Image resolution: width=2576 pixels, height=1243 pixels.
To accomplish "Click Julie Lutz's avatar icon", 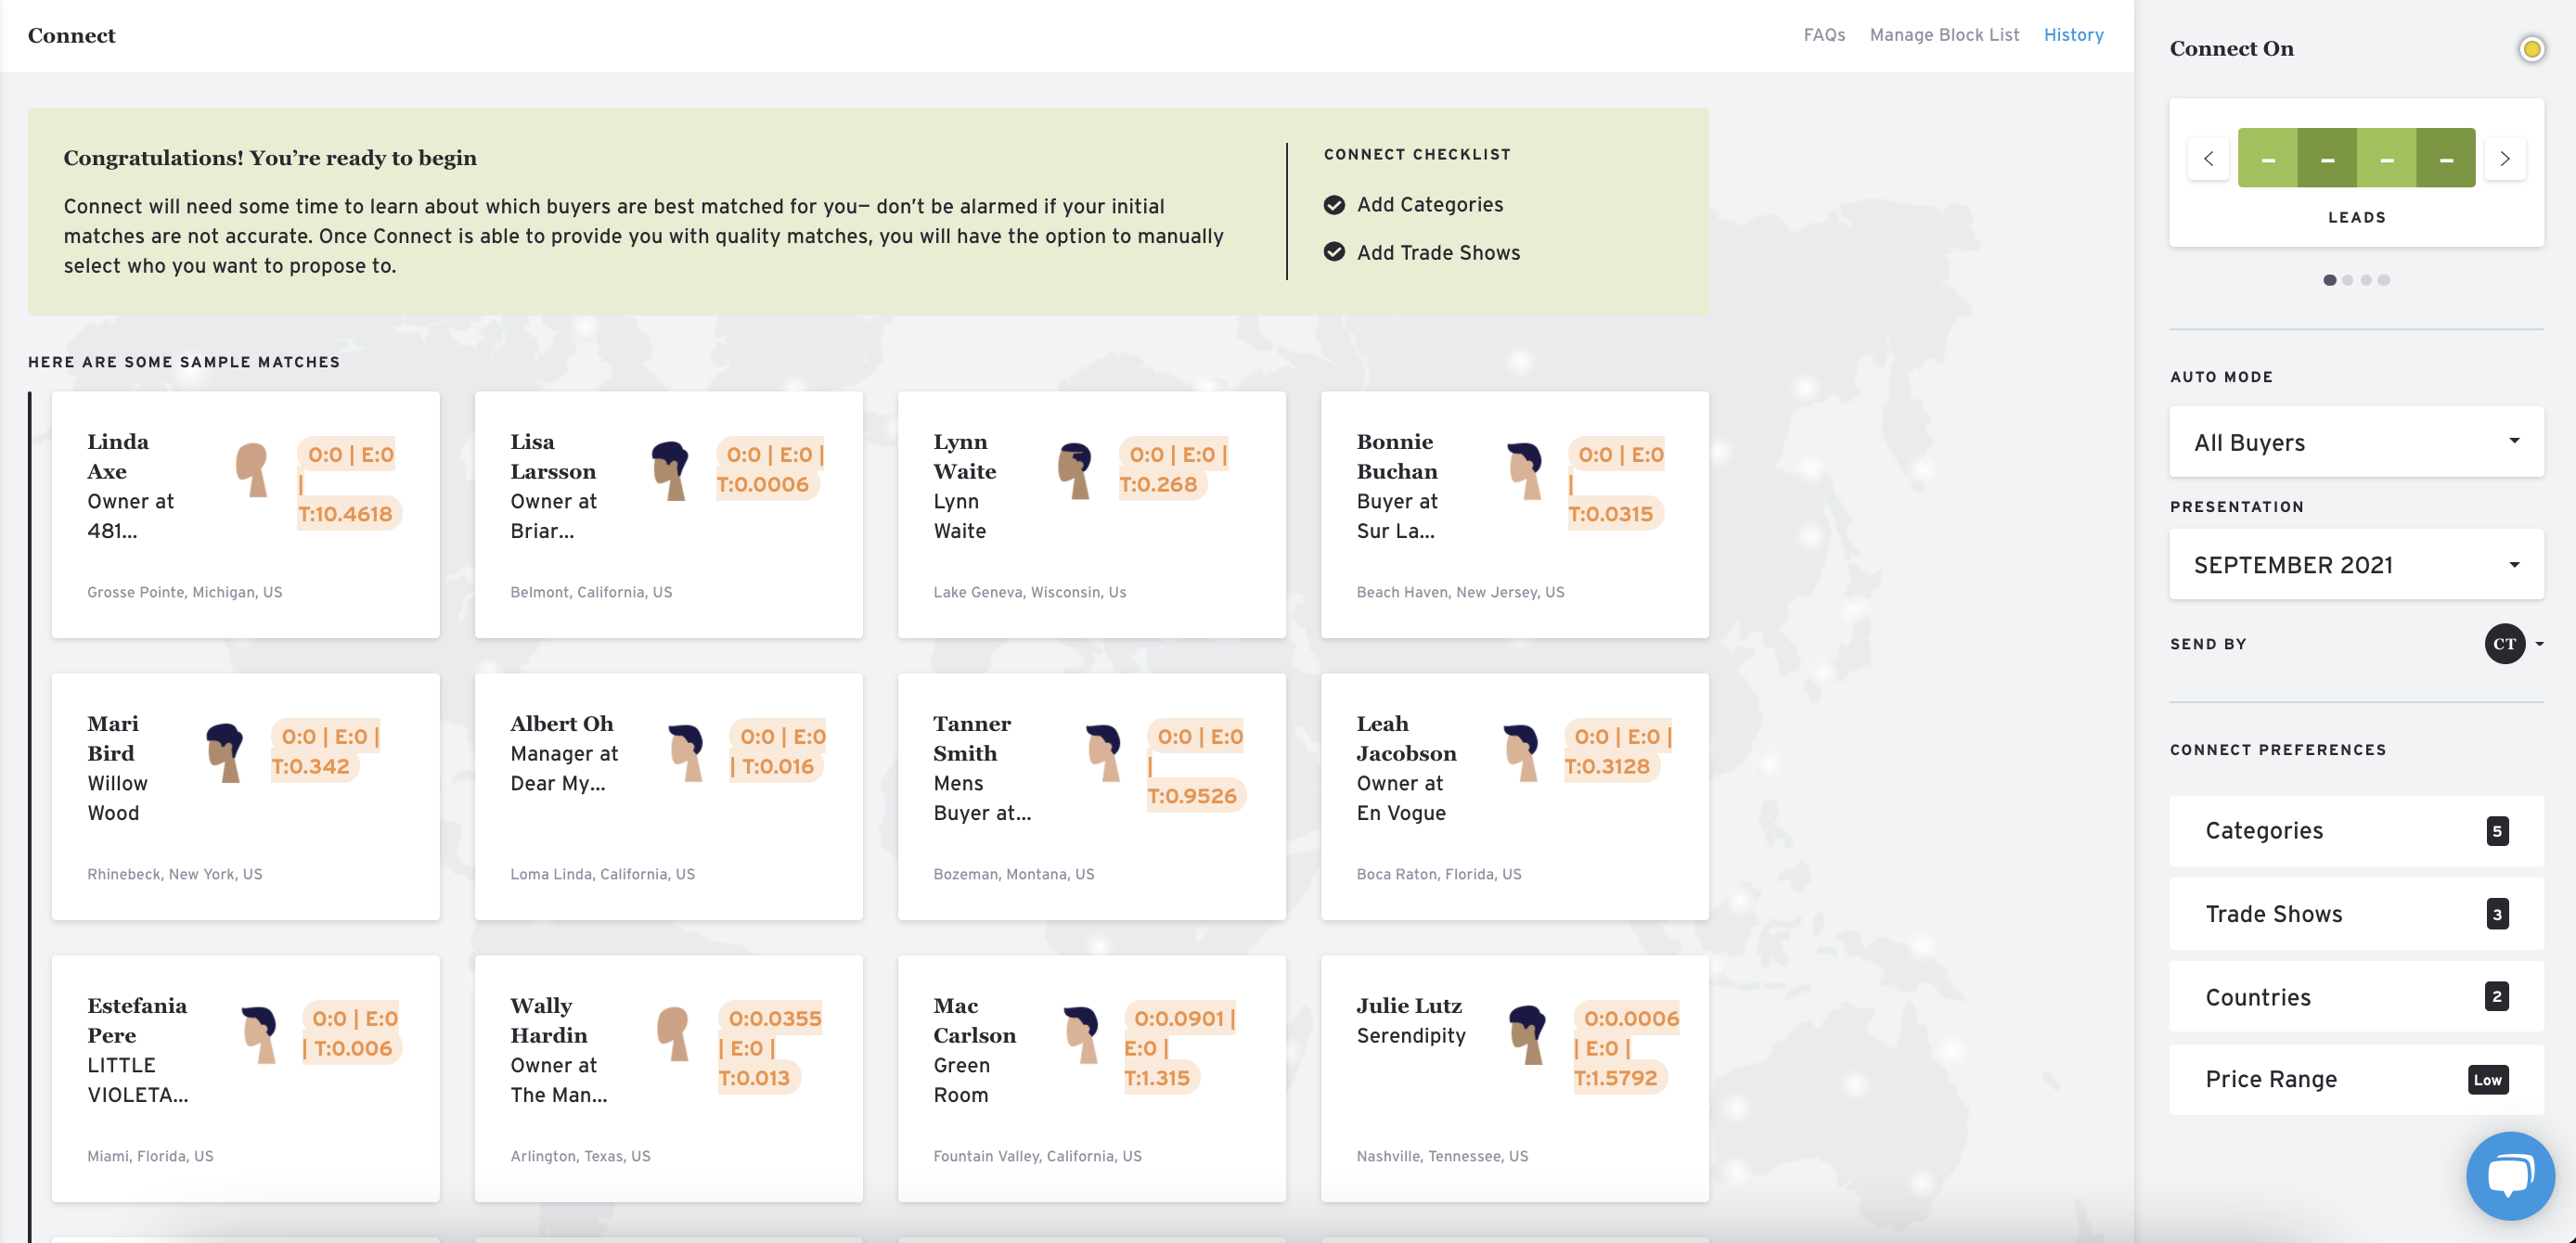I will [x=1527, y=1033].
